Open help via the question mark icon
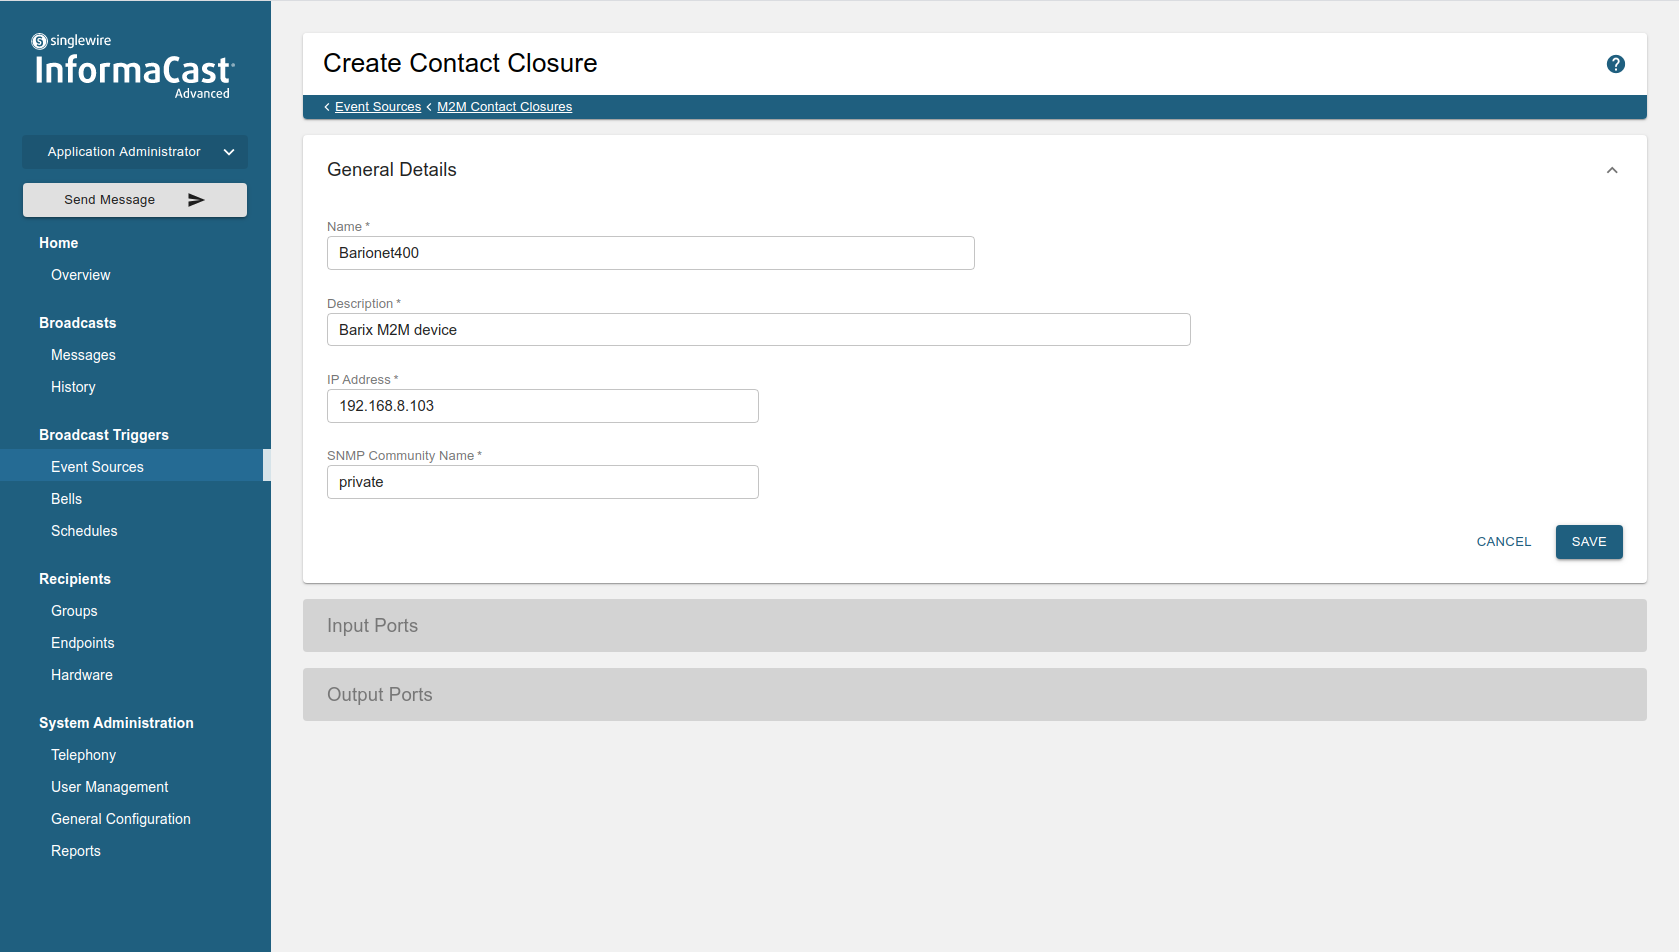The image size is (1679, 952). [x=1615, y=64]
